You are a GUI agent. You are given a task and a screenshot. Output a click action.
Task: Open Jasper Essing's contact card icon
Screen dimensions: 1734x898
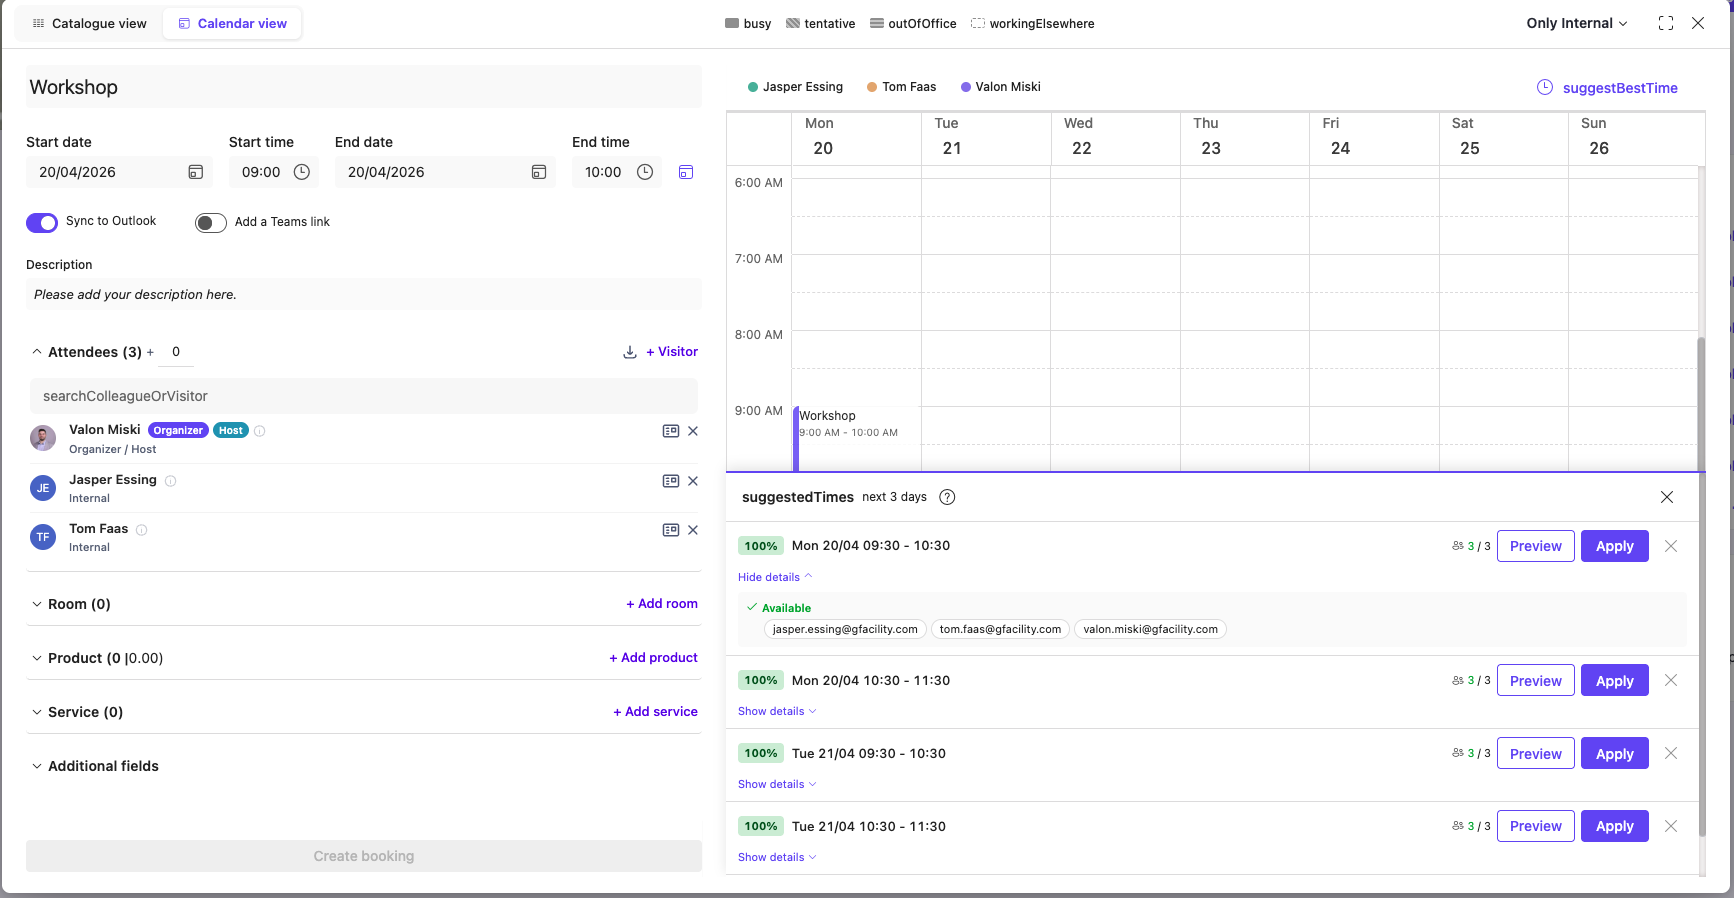click(x=670, y=481)
